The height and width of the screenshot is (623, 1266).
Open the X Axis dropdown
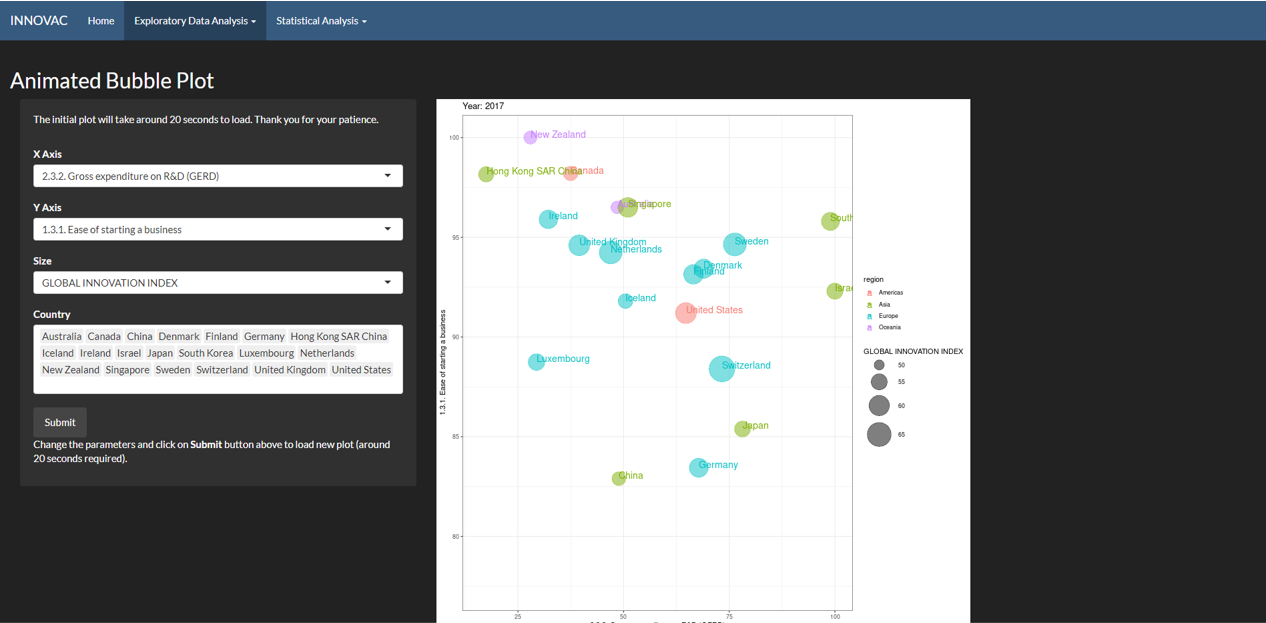218,176
